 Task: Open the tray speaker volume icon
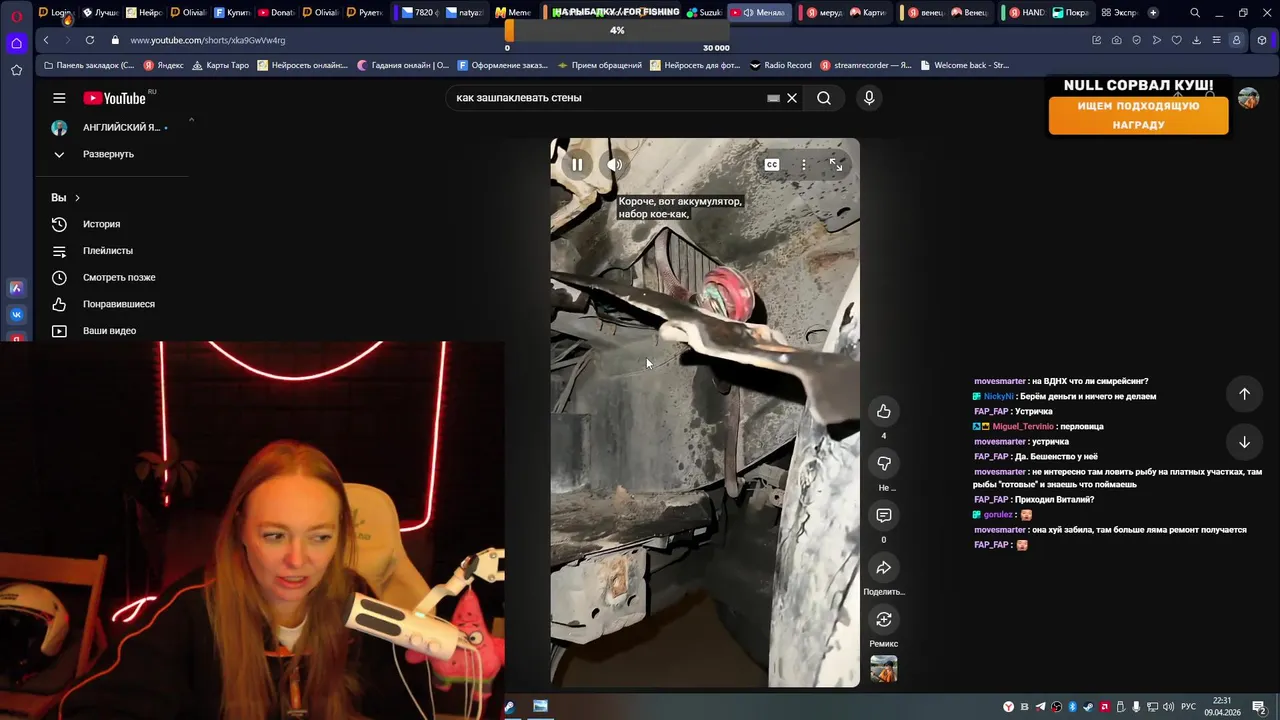[1168, 707]
